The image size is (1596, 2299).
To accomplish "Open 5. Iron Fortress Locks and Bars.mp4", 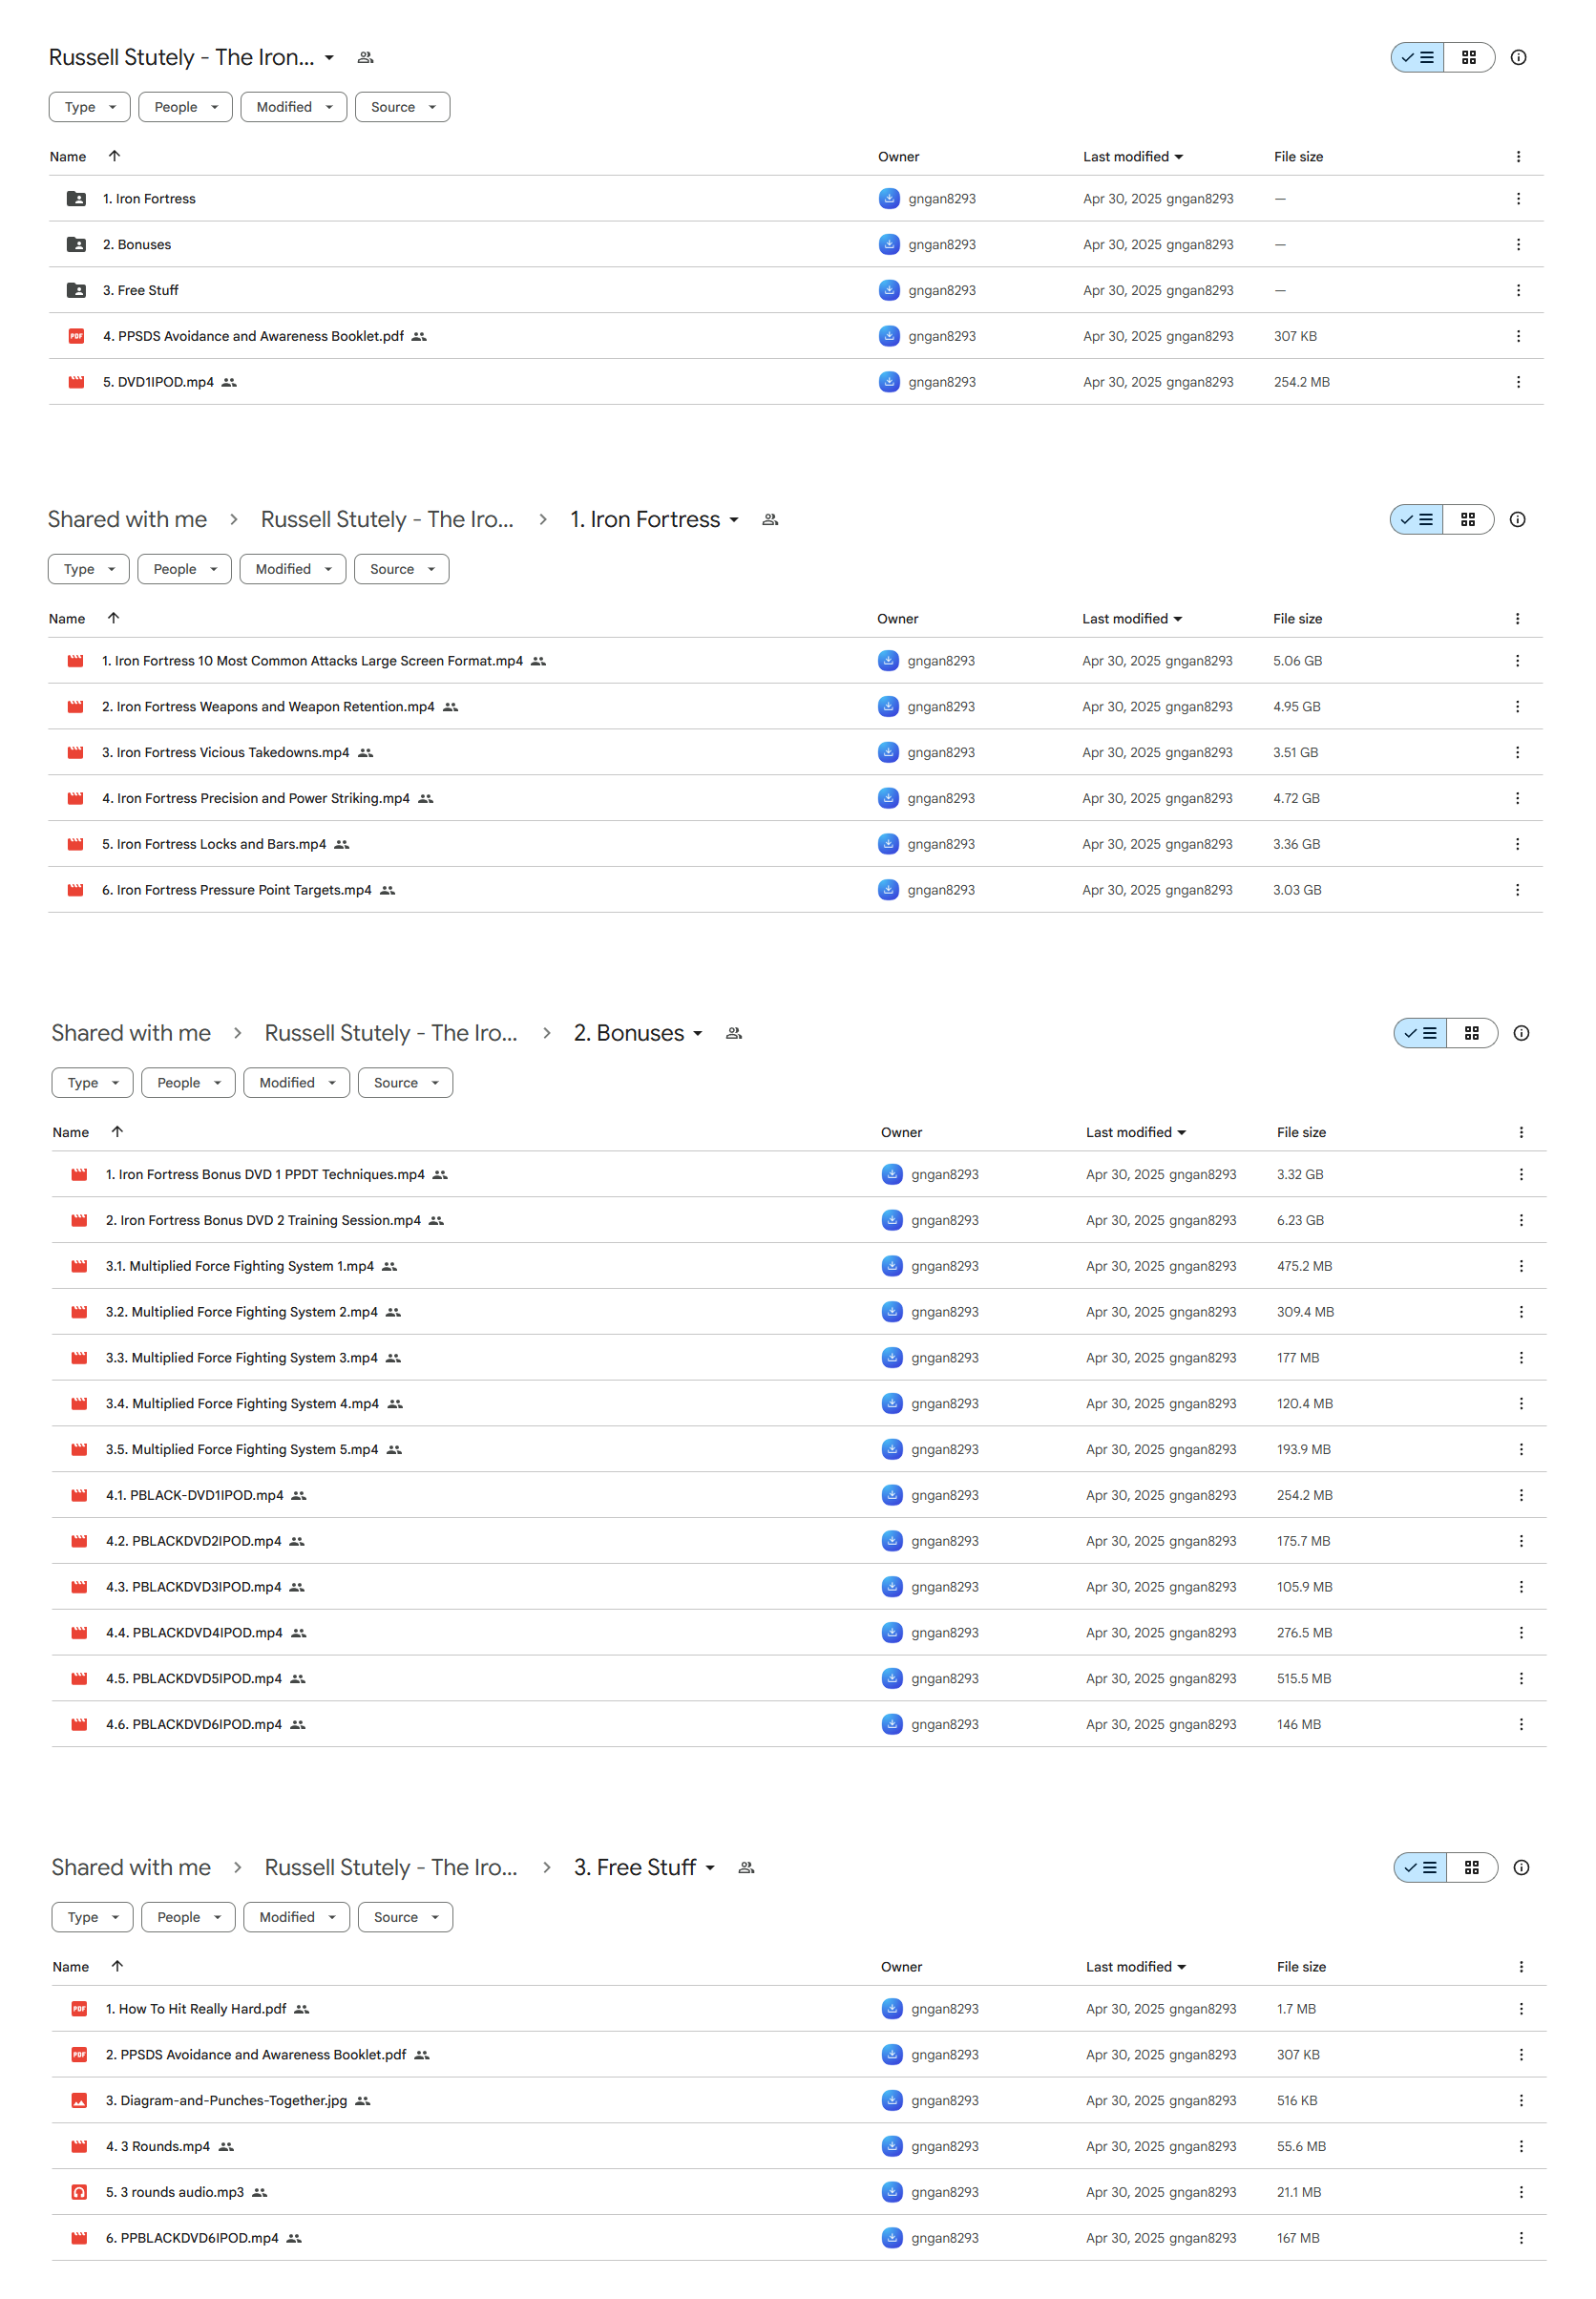I will [x=214, y=845].
